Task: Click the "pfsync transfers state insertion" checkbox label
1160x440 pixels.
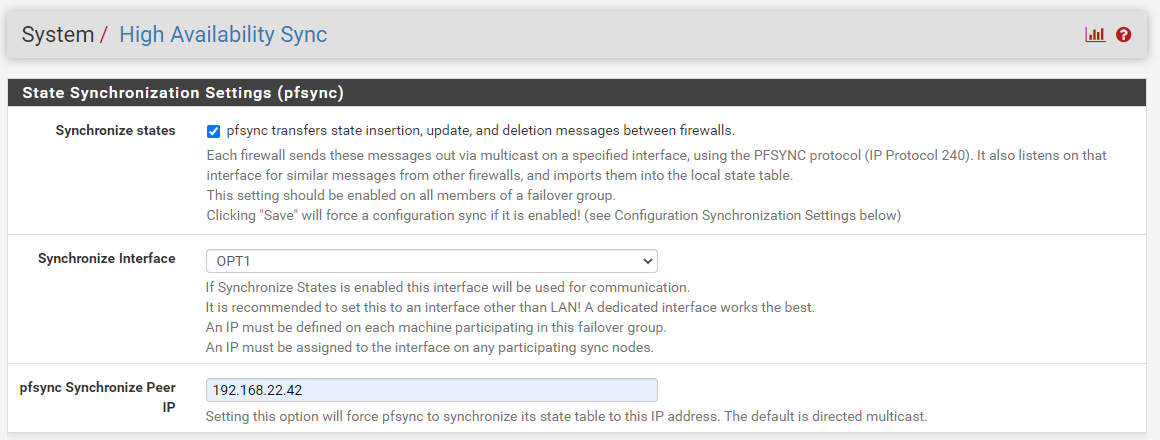Action: pyautogui.click(x=481, y=131)
